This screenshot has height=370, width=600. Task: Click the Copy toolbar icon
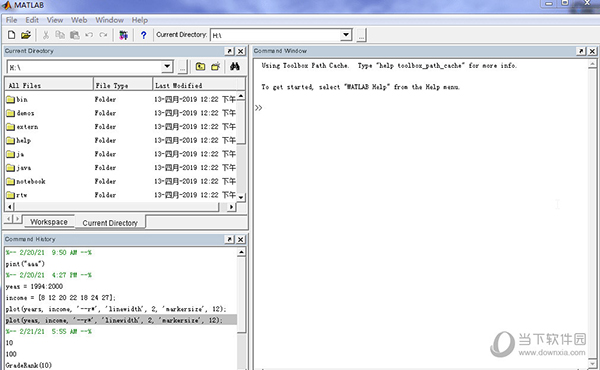point(60,35)
